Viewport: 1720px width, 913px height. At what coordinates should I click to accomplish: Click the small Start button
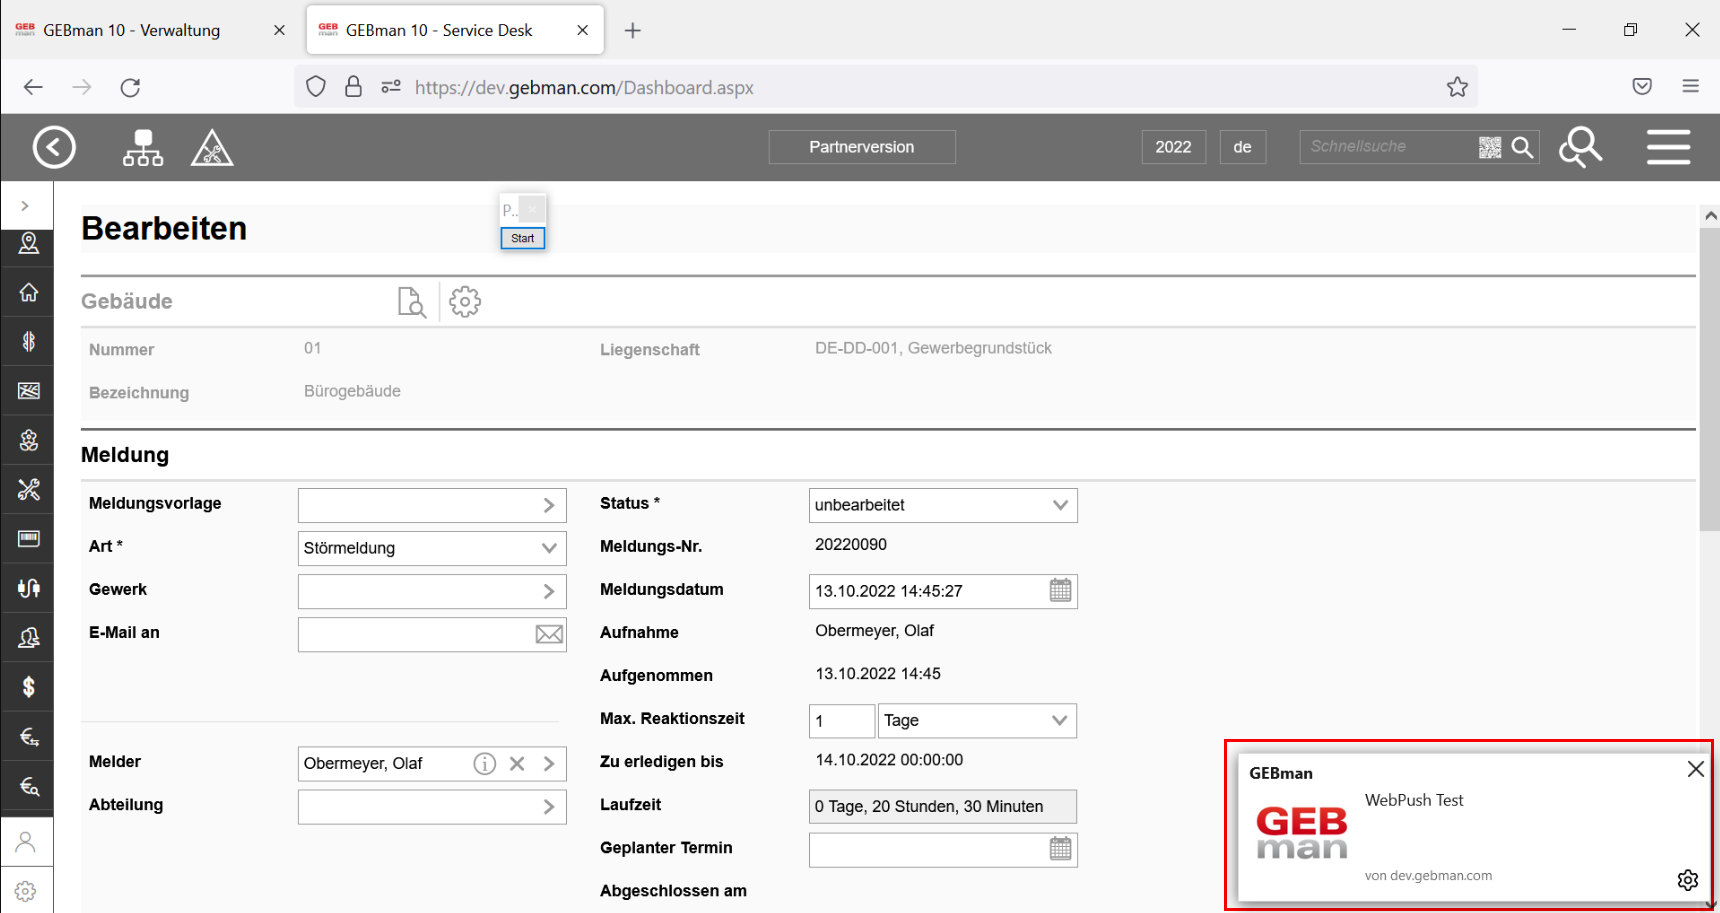523,238
